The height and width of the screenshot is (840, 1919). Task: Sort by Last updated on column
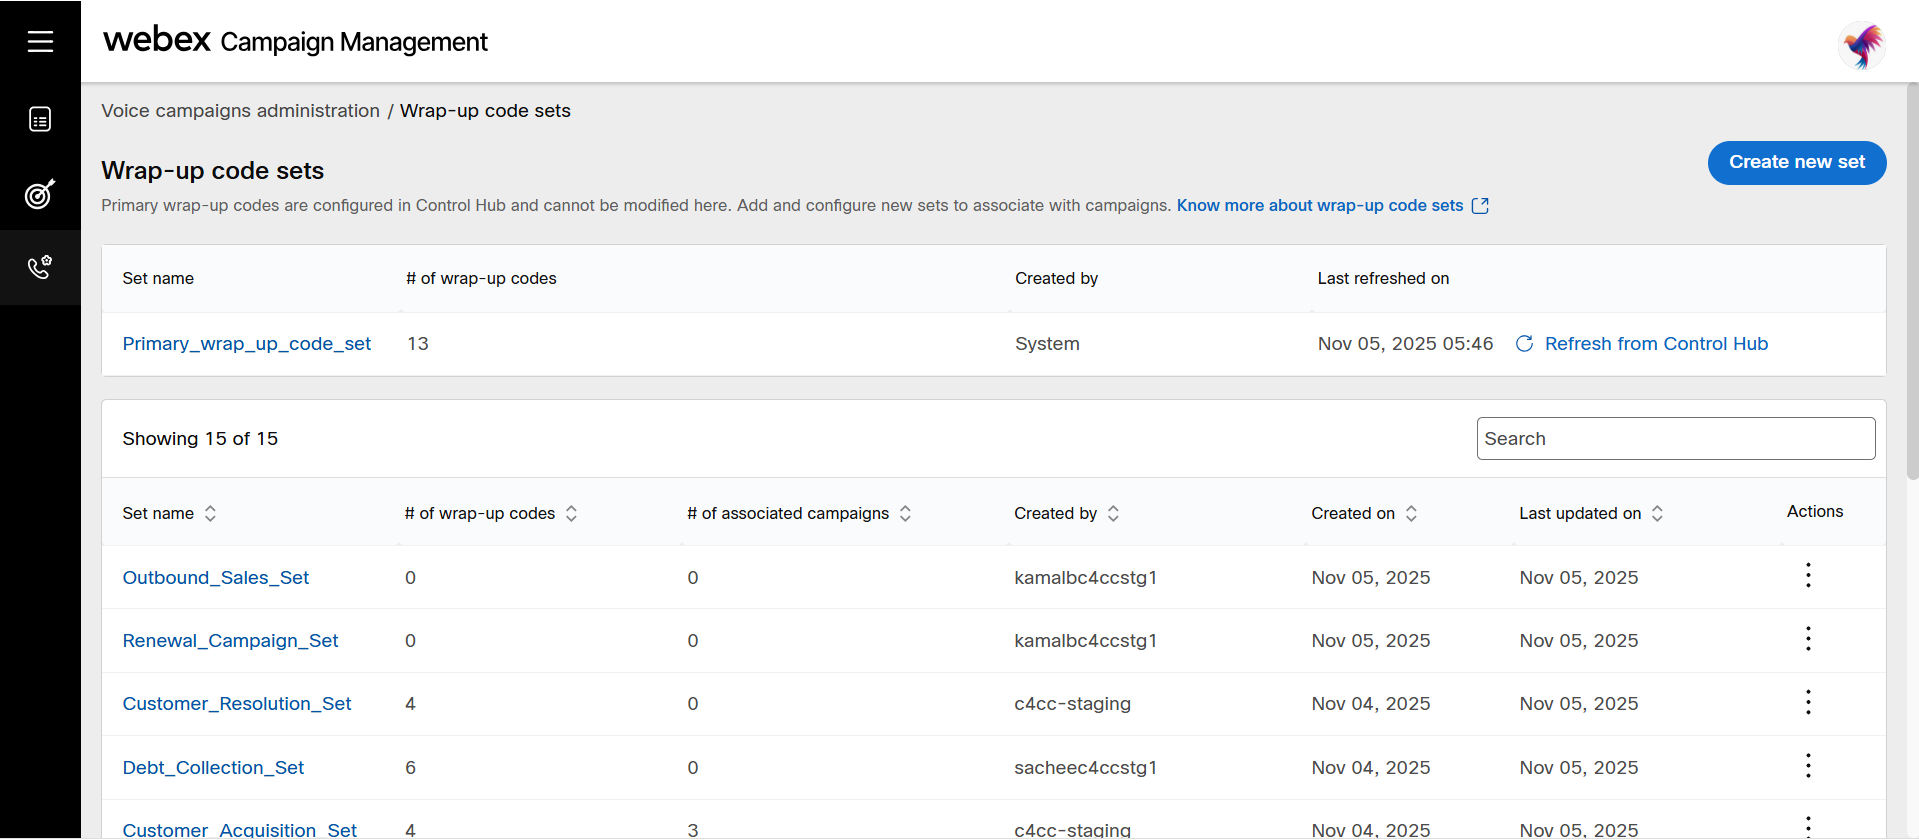[x=1657, y=513]
